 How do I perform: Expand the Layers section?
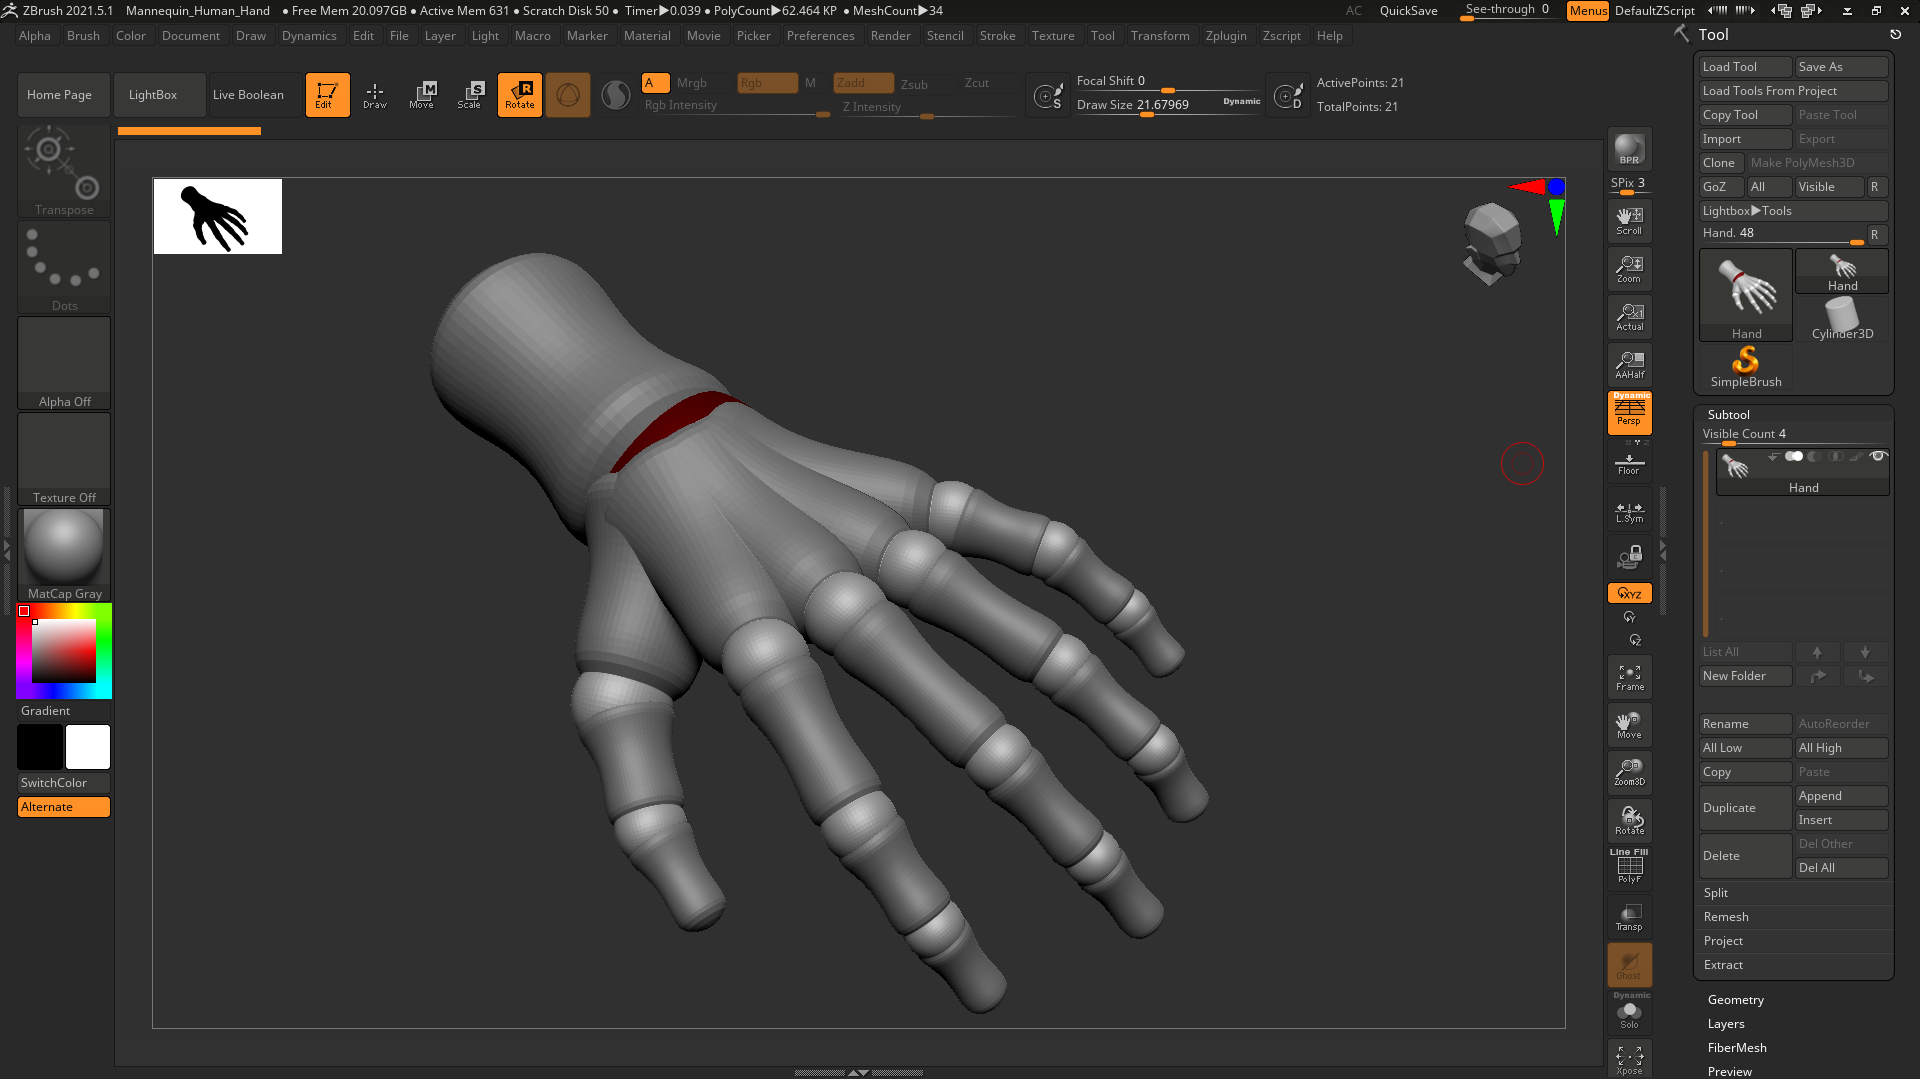1726,1024
